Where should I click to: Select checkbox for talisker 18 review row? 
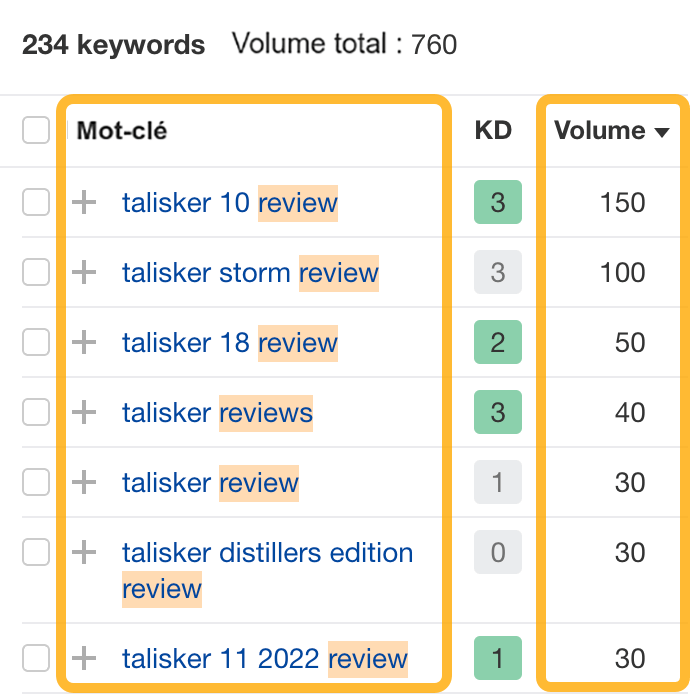(35, 343)
